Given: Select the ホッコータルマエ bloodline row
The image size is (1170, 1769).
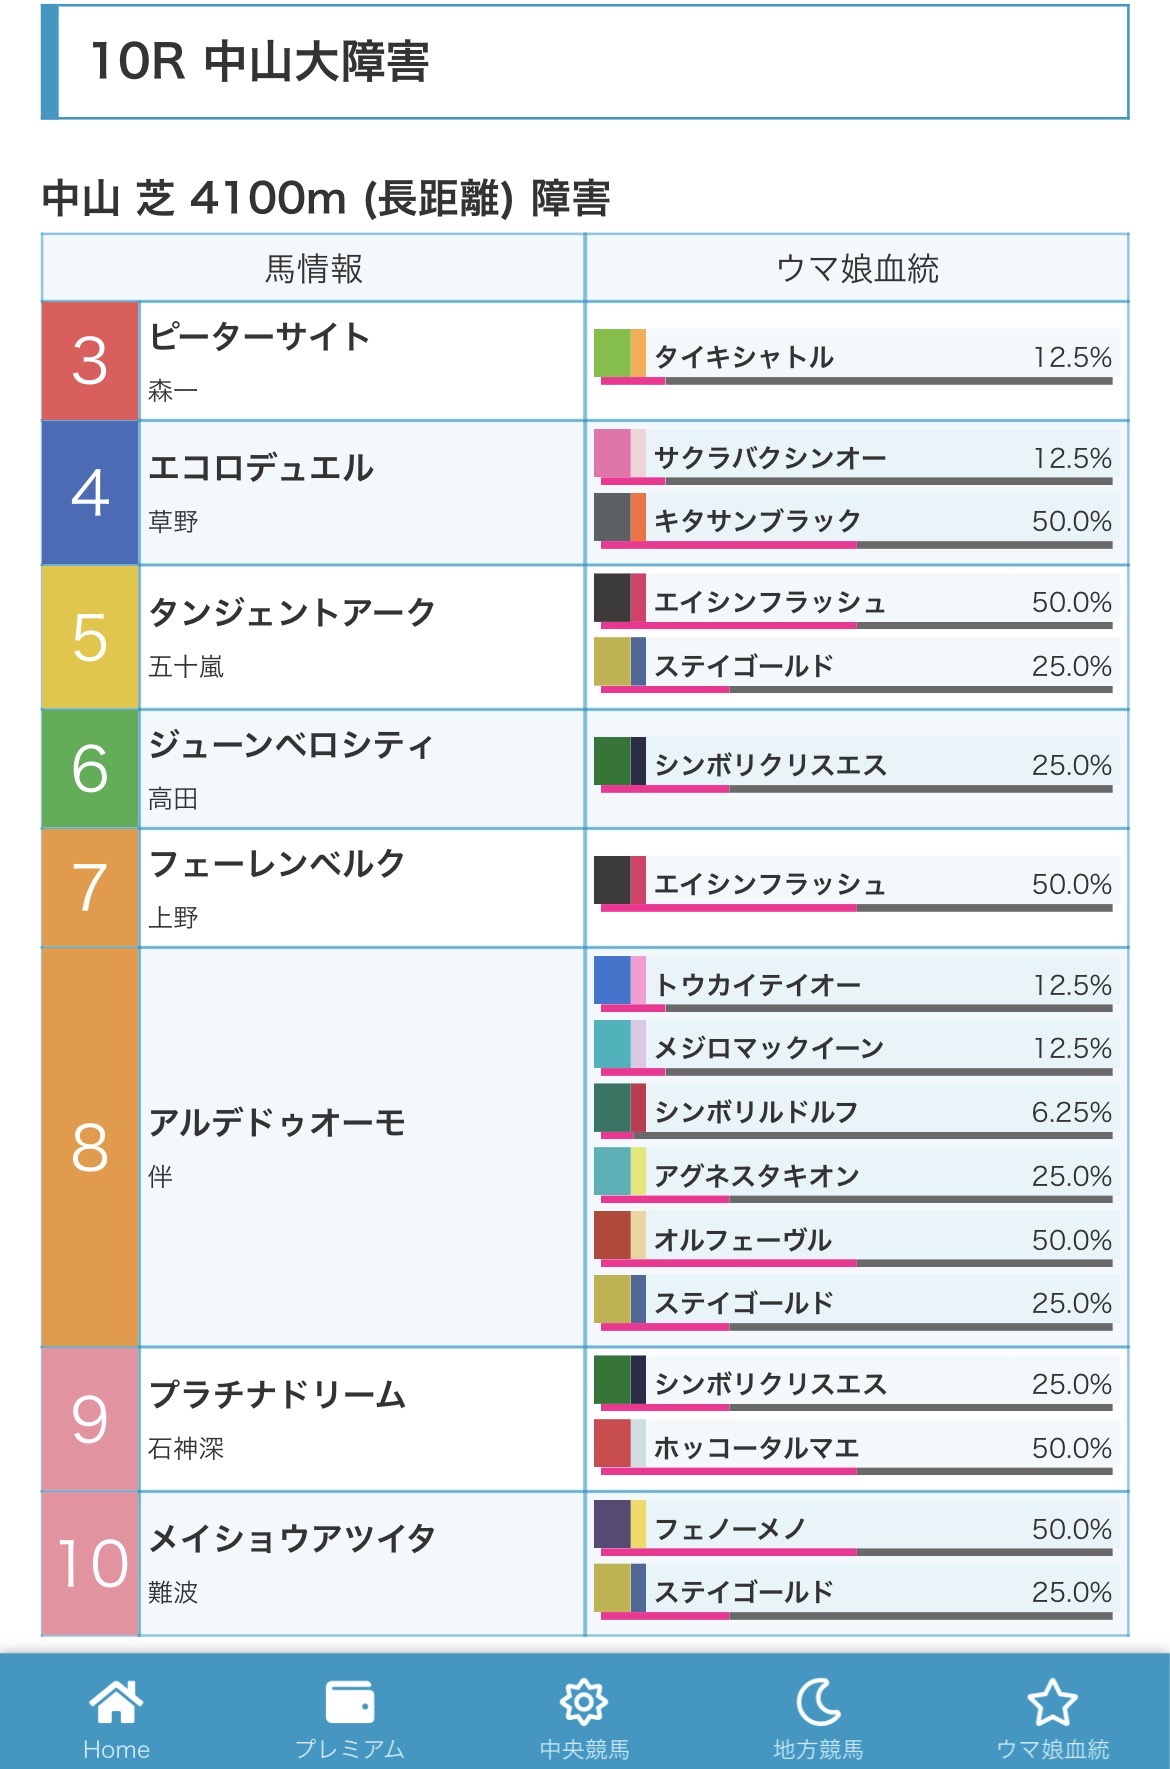Looking at the screenshot, I should (856, 1448).
